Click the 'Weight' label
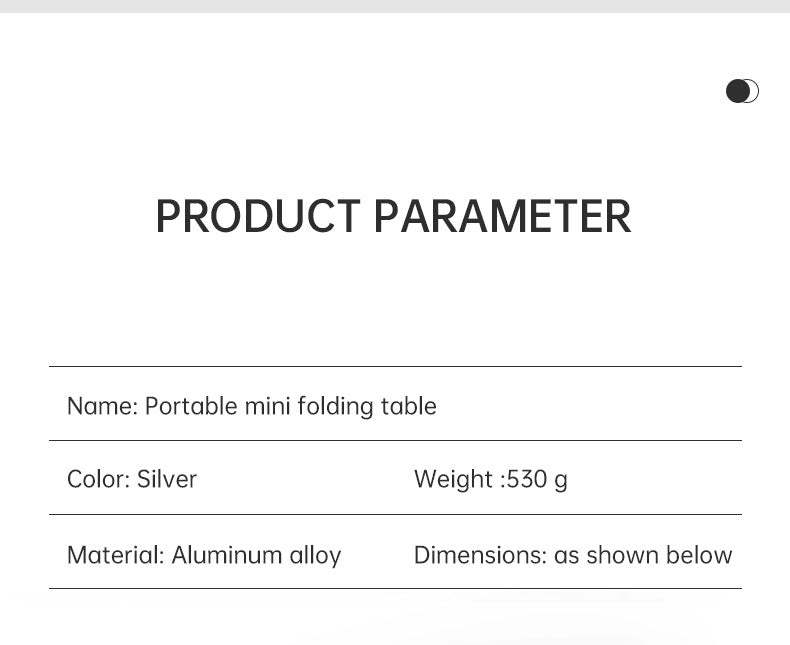The width and height of the screenshot is (790, 645). (453, 479)
